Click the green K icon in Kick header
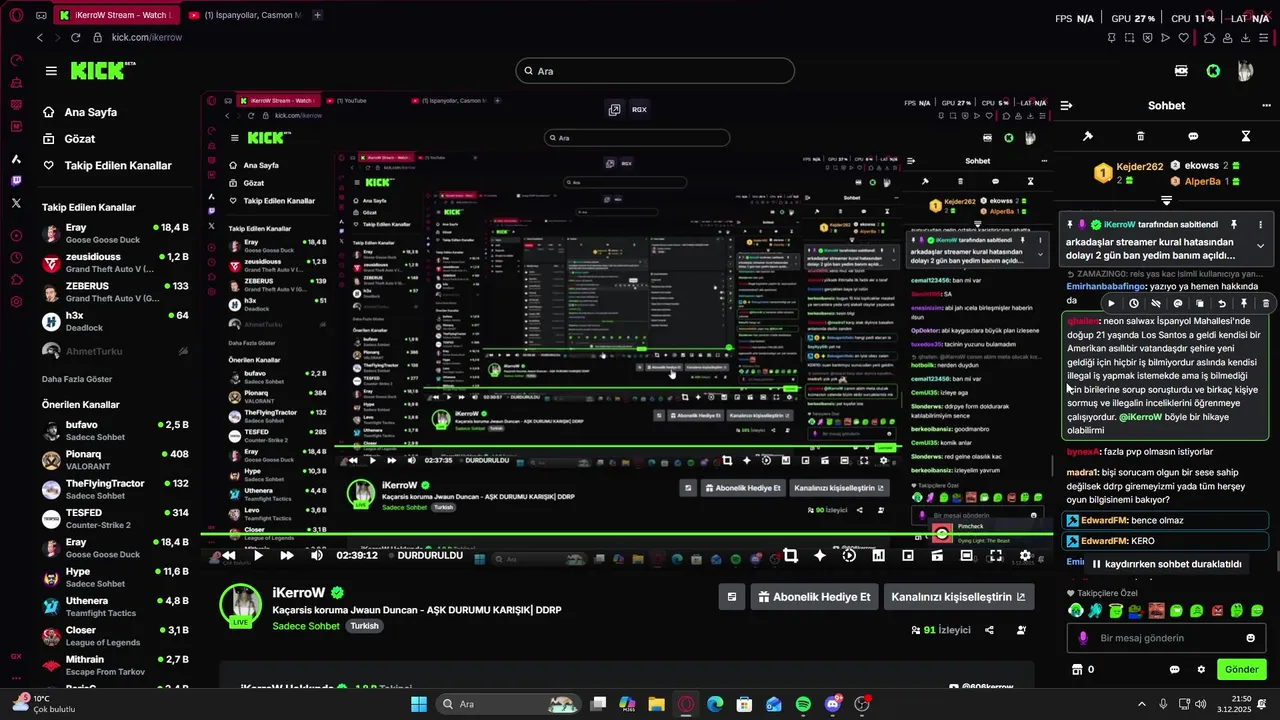This screenshot has height=720, width=1280. [x=1213, y=71]
